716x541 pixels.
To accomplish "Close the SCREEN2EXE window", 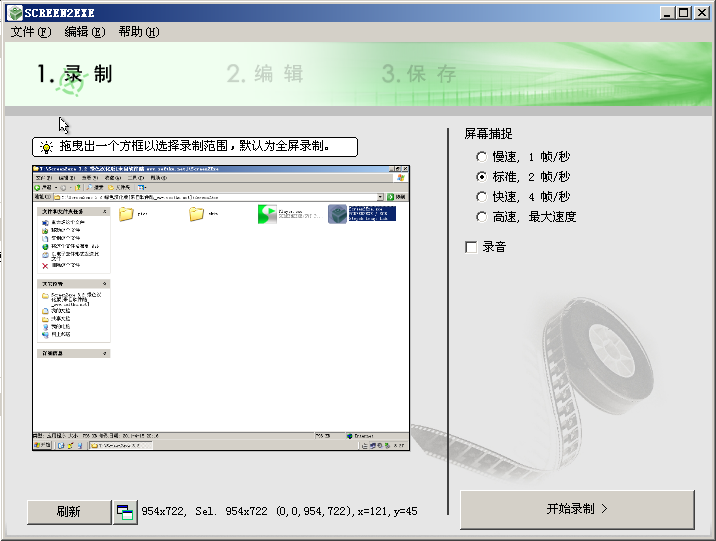I will pyautogui.click(x=701, y=13).
